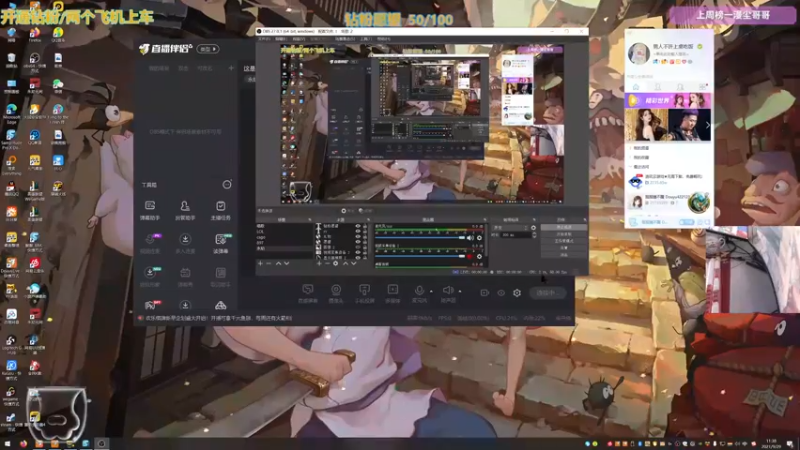Open OBS transition properties gear
The image size is (800, 450).
(x=534, y=228)
